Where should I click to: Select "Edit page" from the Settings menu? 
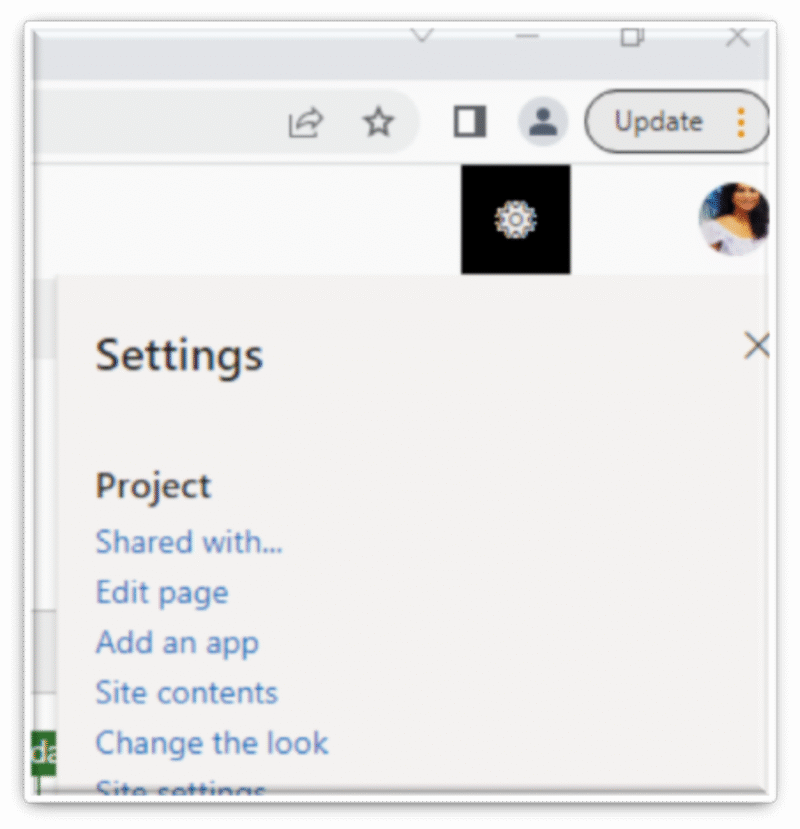[161, 592]
